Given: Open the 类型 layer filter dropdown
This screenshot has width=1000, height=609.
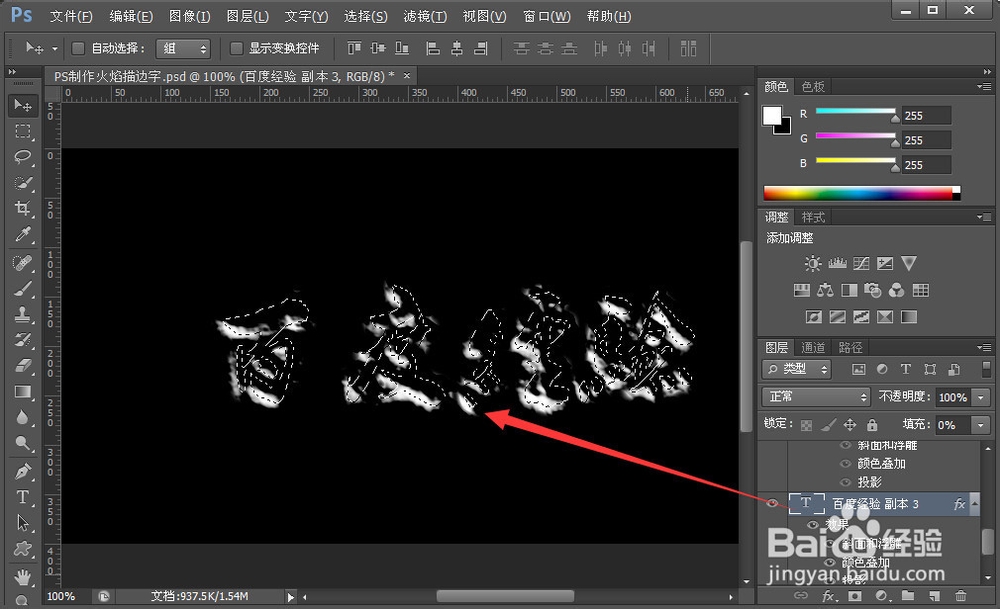Looking at the screenshot, I should tap(797, 369).
